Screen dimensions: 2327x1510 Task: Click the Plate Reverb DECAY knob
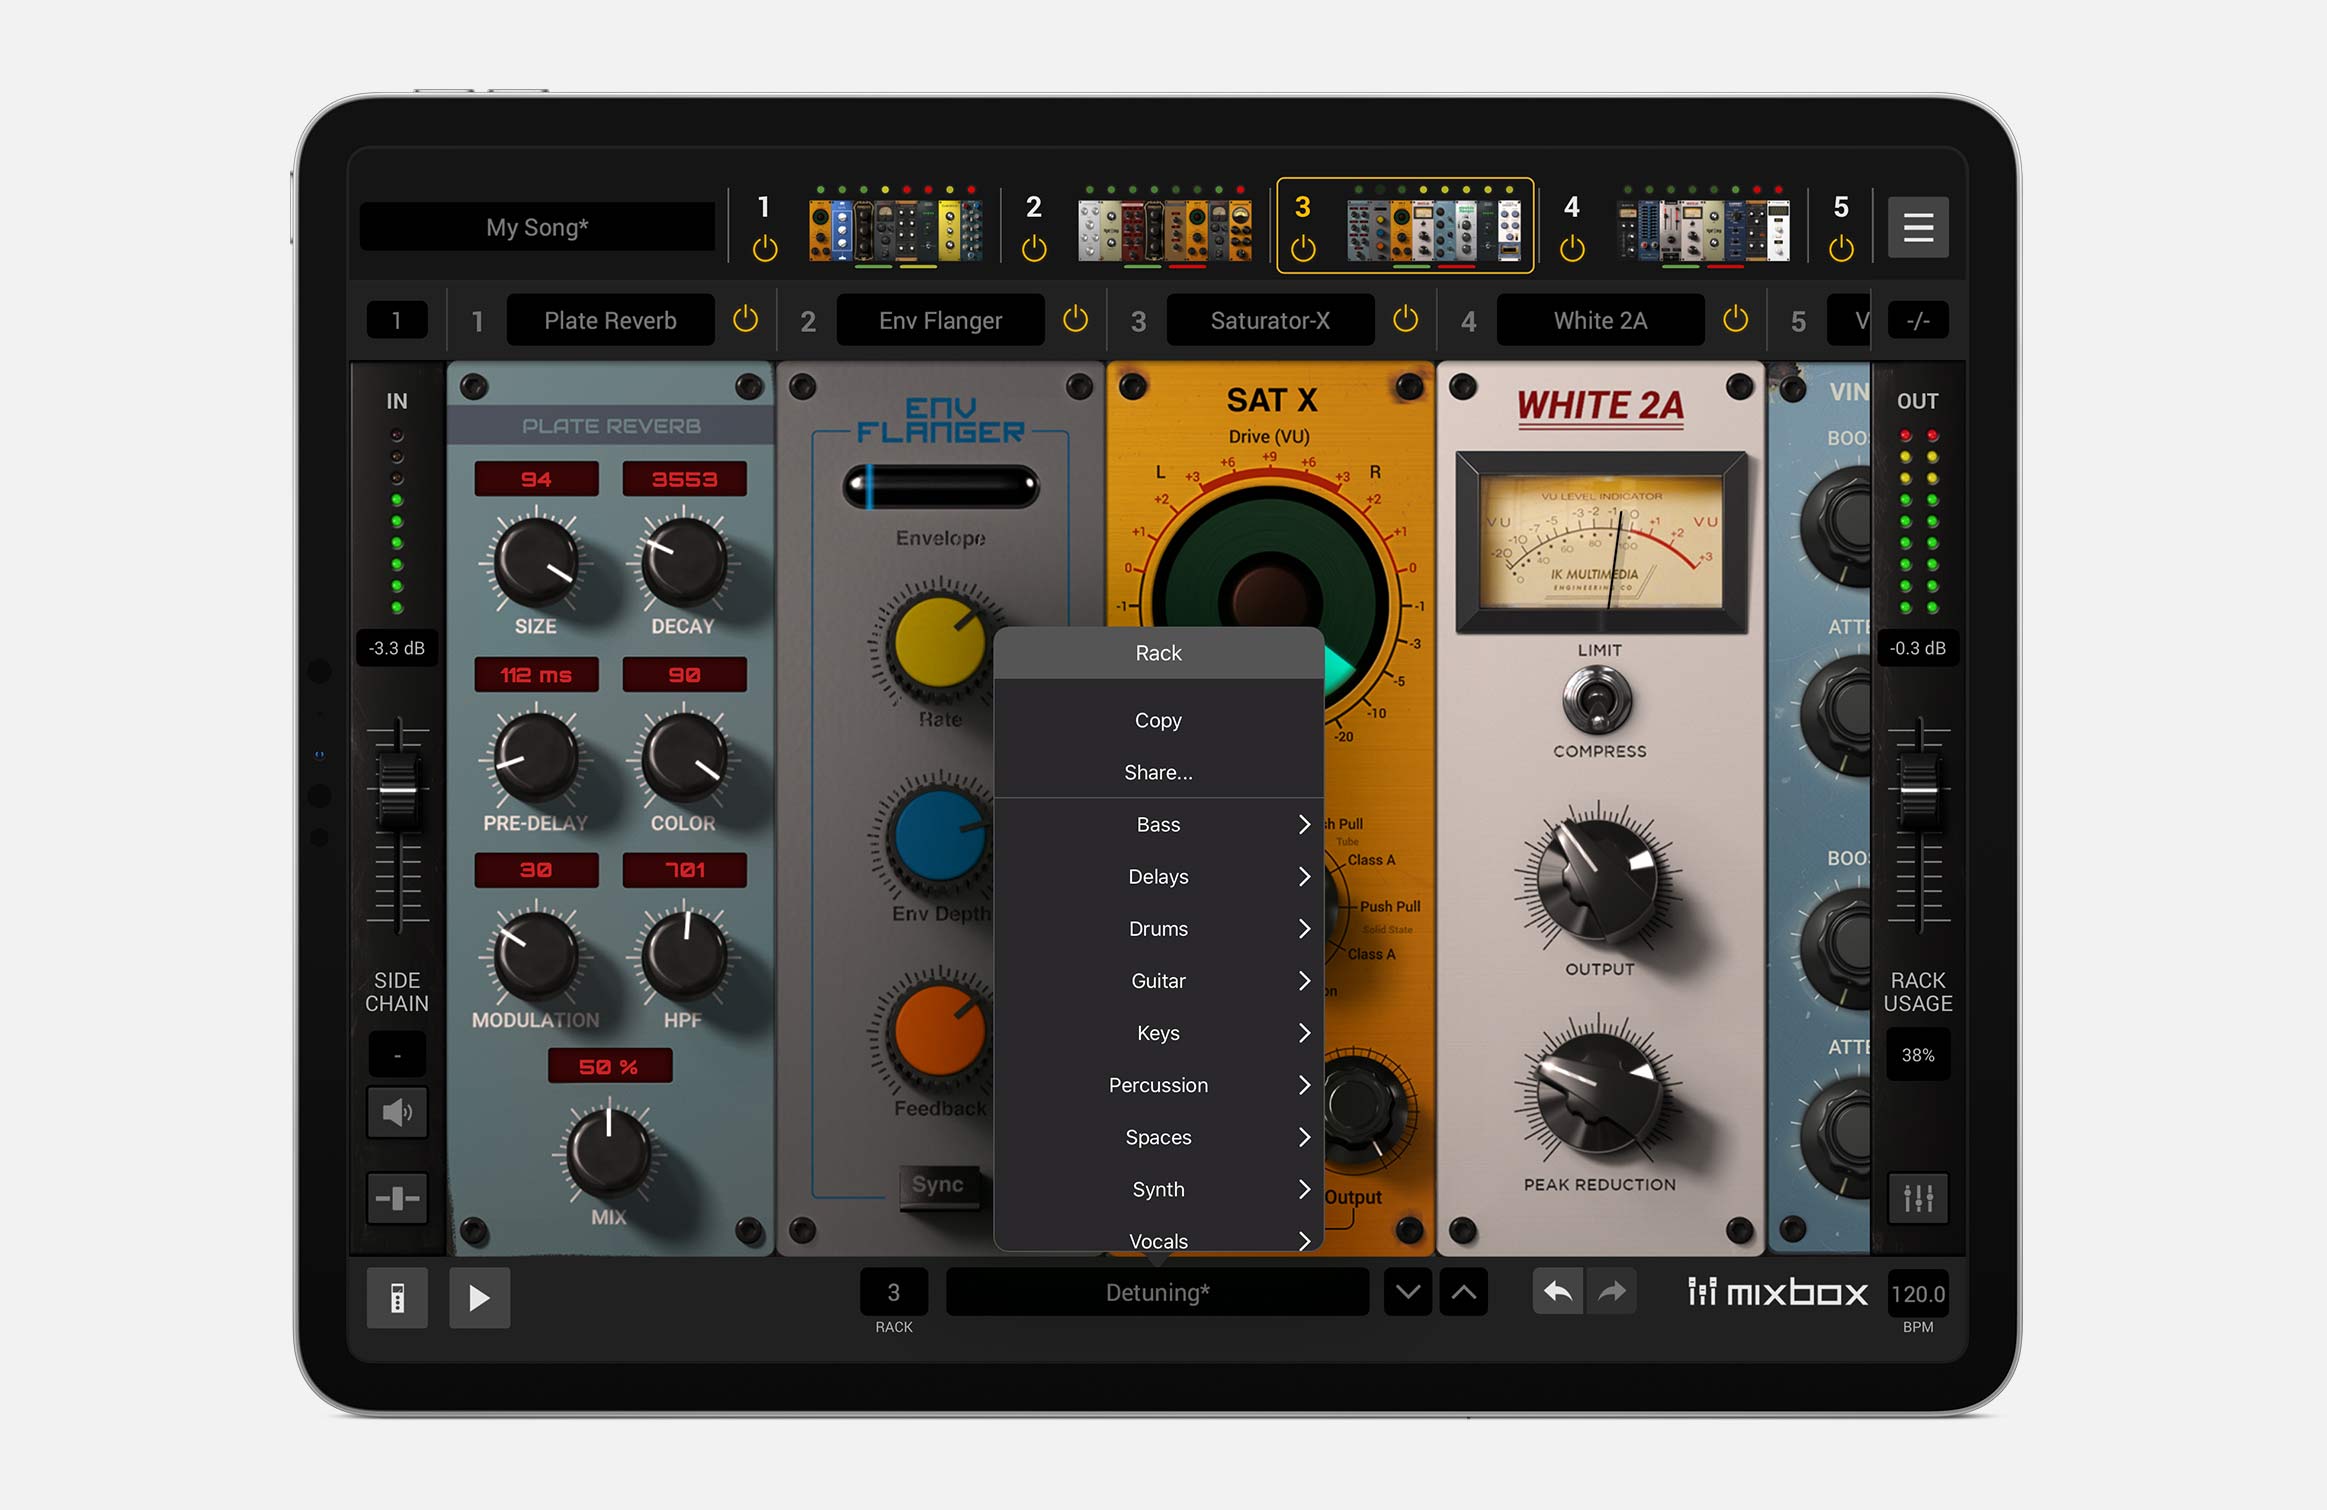click(683, 561)
